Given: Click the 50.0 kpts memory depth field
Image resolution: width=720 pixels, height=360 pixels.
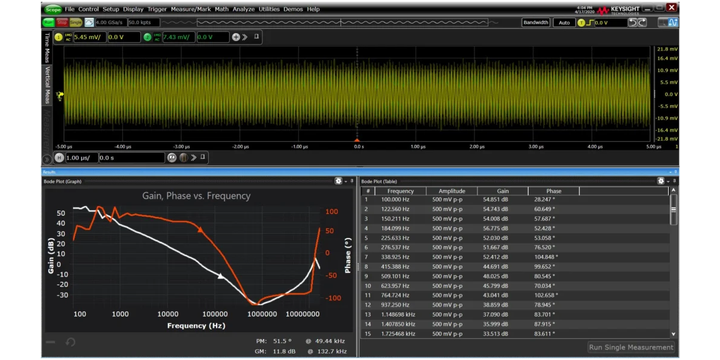Looking at the screenshot, I should [144, 22].
